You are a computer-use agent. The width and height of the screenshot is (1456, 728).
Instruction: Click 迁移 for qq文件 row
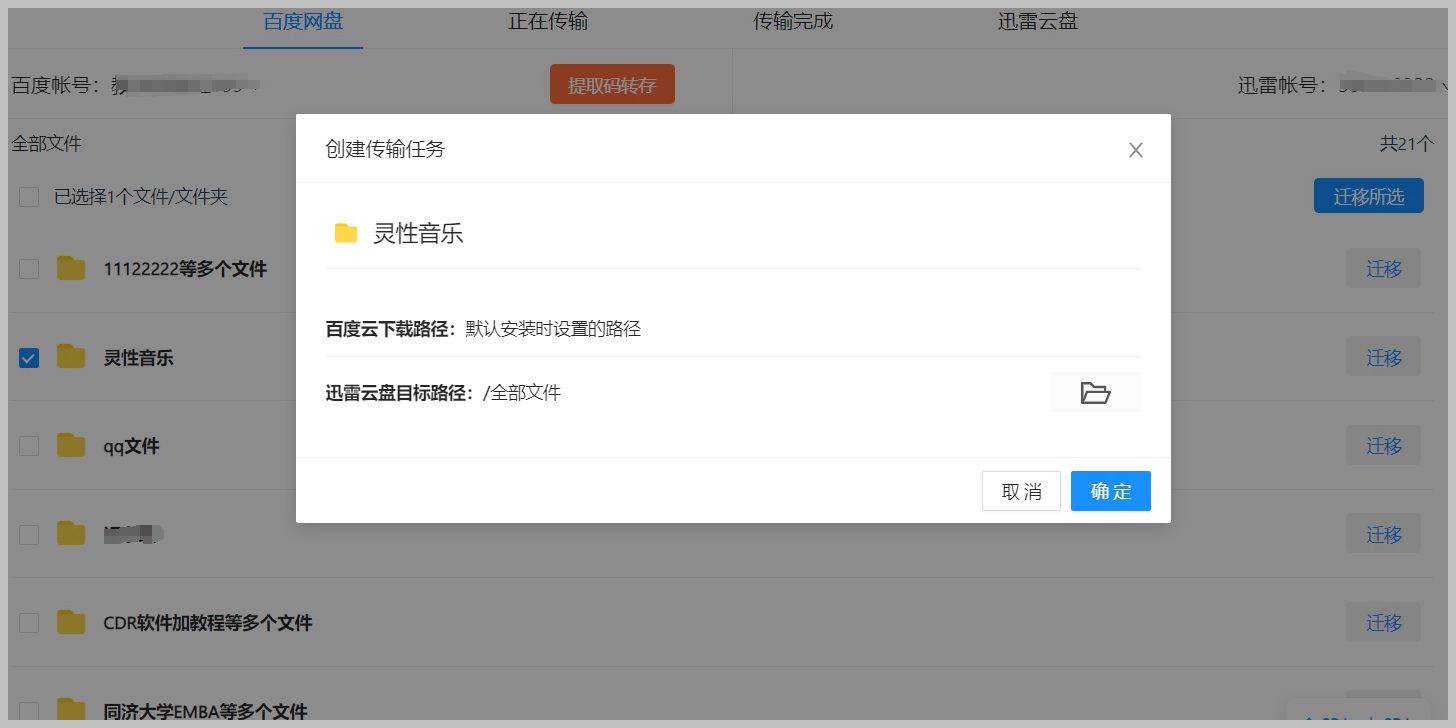coord(1383,446)
